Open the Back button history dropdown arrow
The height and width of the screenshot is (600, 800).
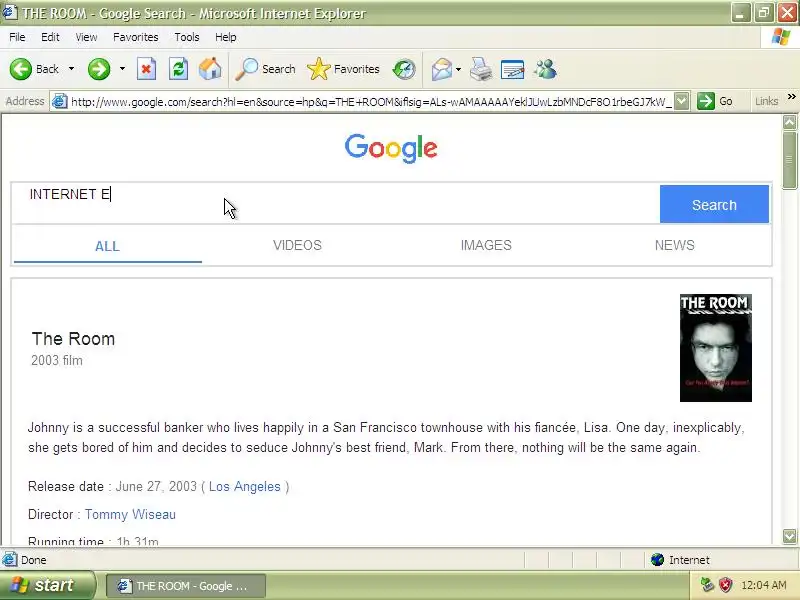pyautogui.click(x=71, y=69)
